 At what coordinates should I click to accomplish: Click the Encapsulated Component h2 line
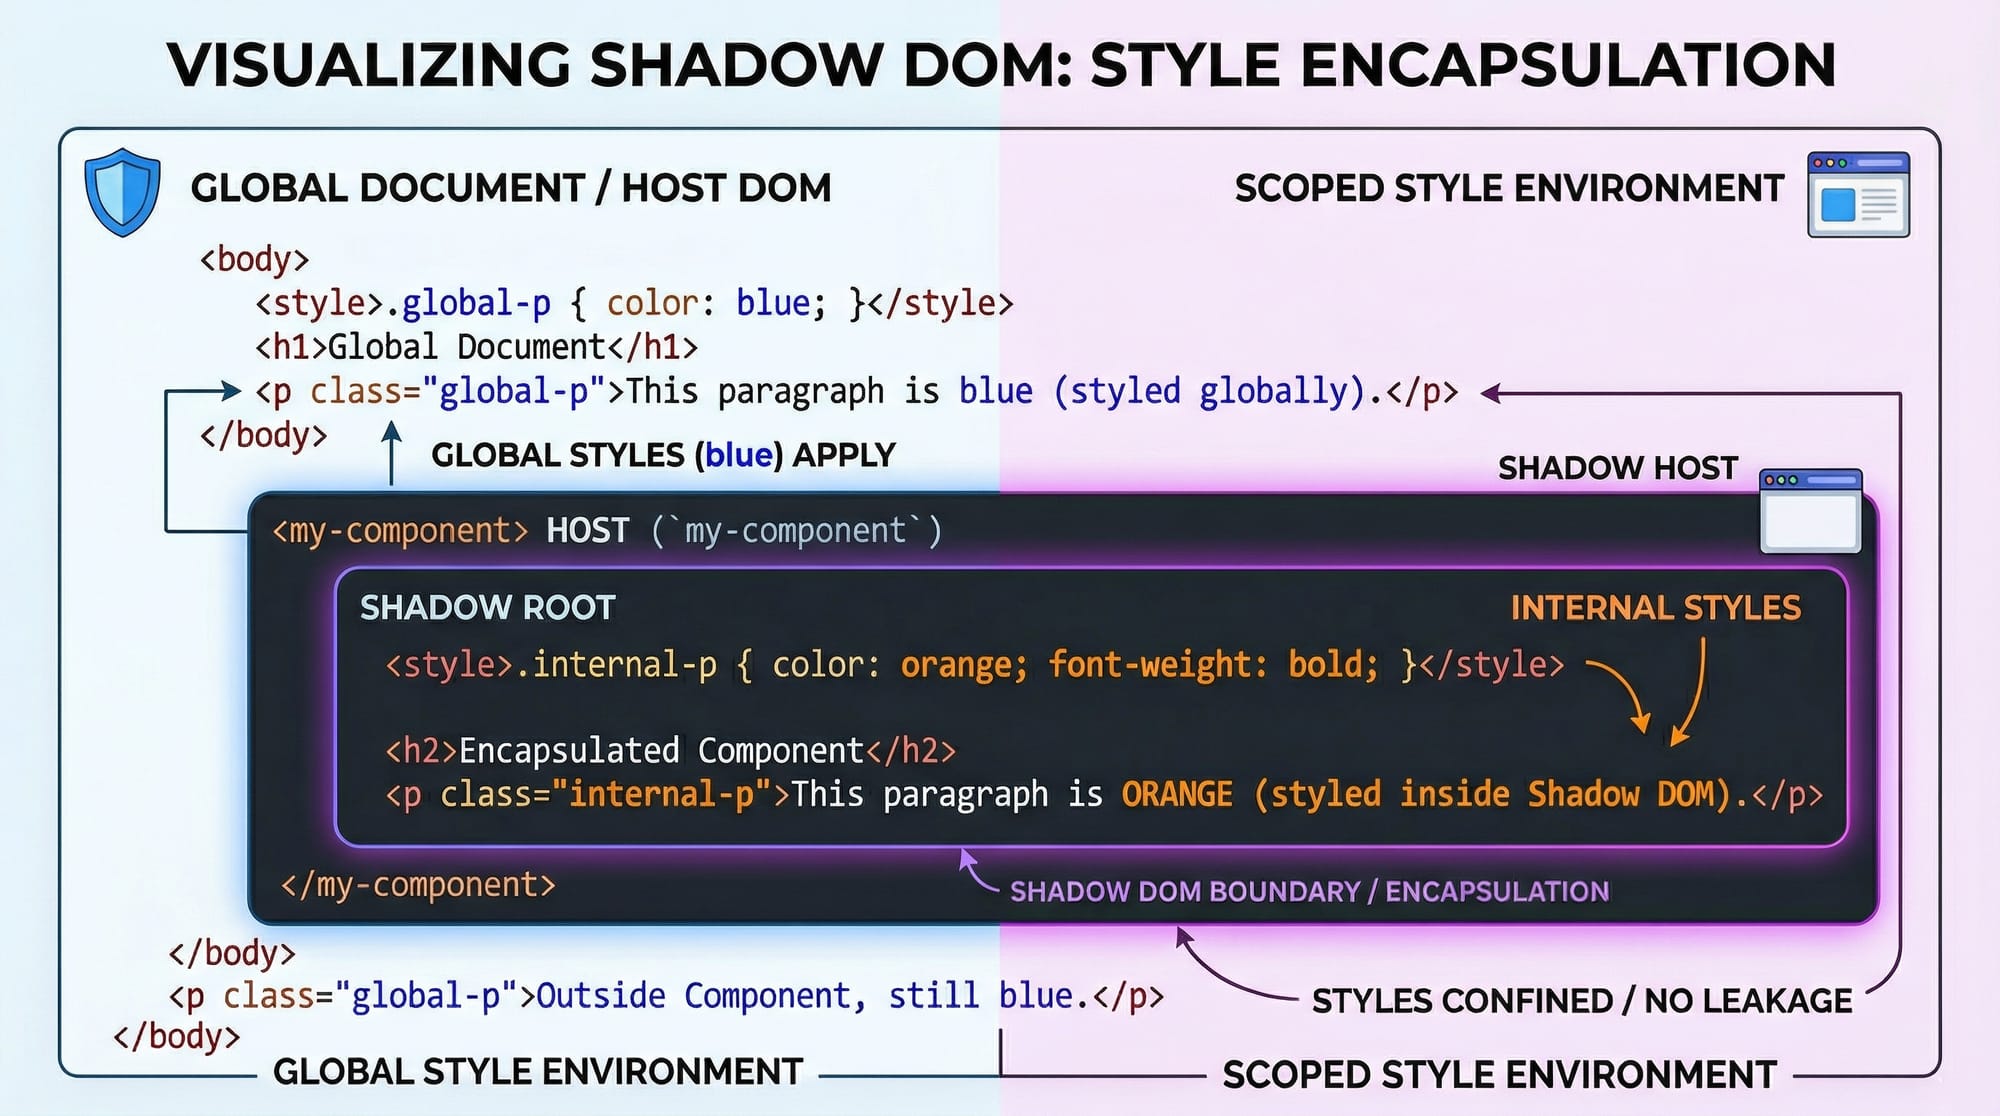(670, 750)
